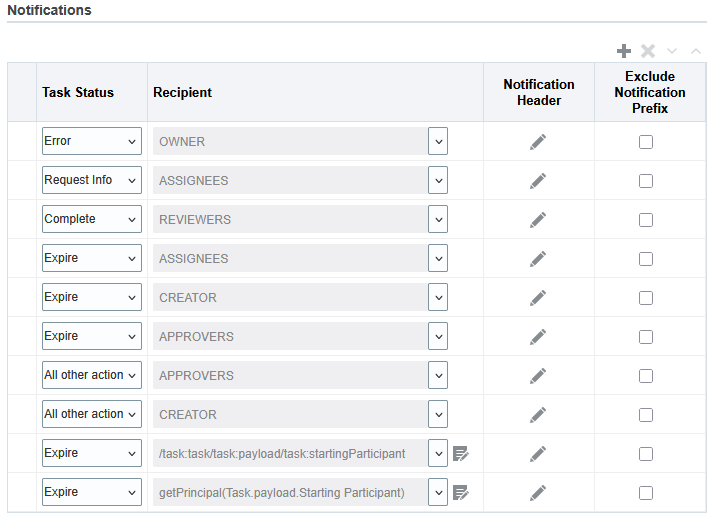Open Expire status dropdown in CREATOR row
The width and height of the screenshot is (716, 531).
pyautogui.click(x=92, y=297)
